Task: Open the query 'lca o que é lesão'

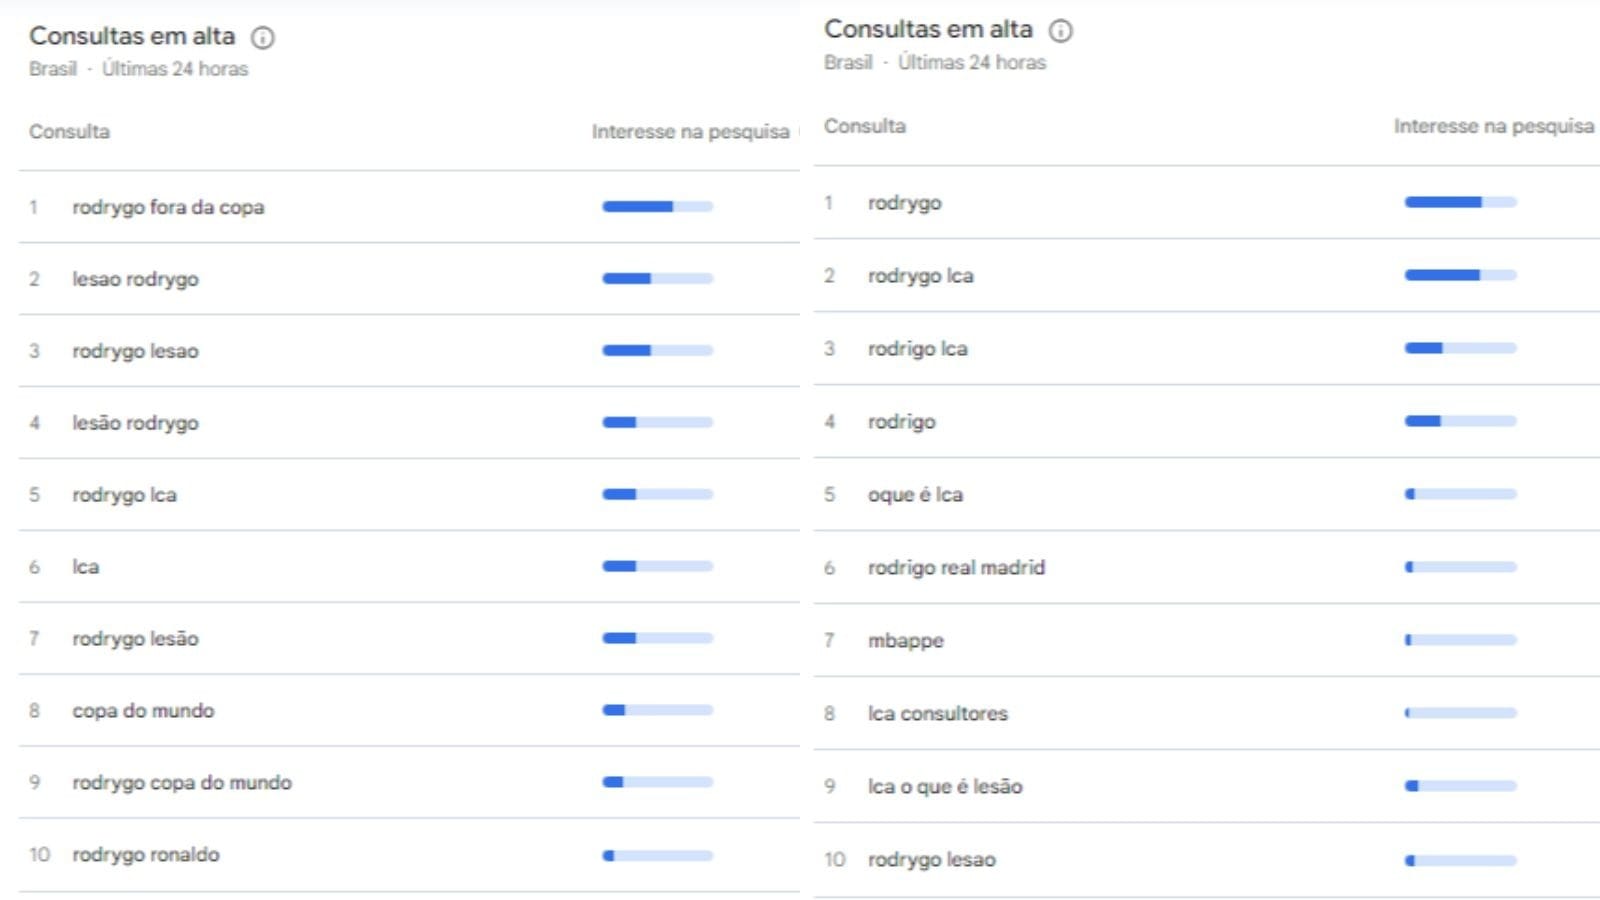Action: 945,787
